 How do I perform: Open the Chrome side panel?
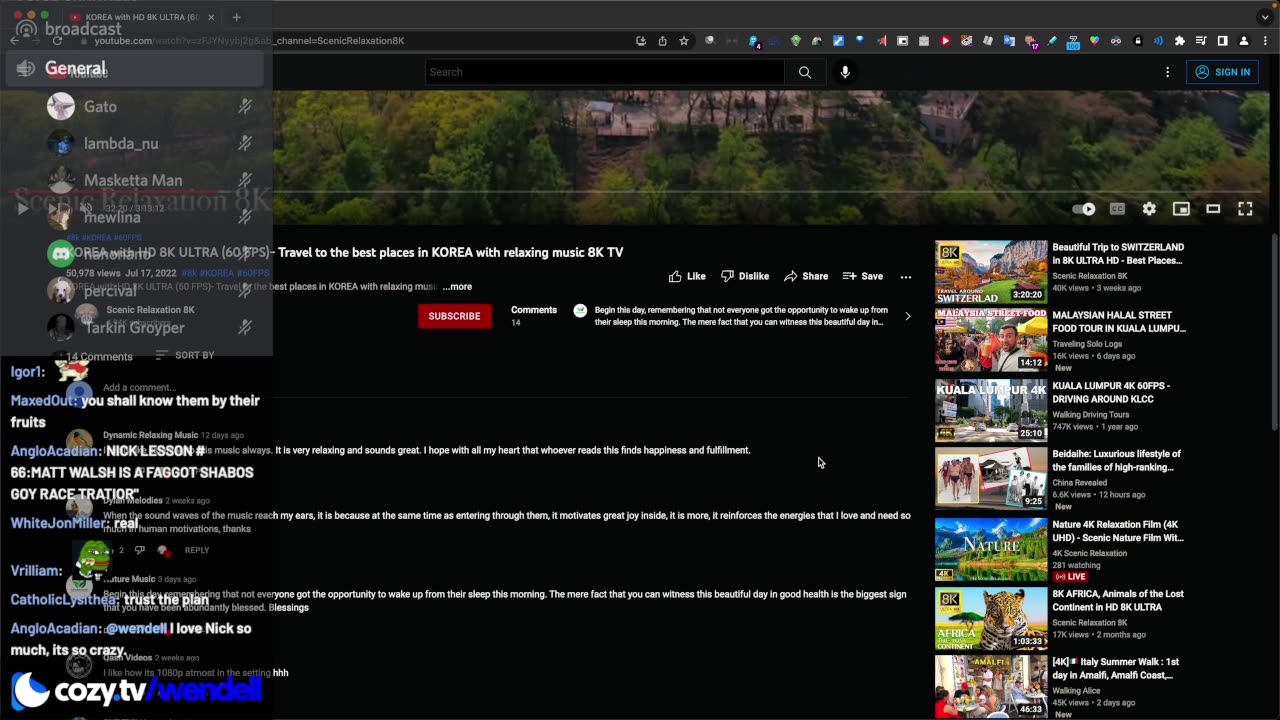1222,41
